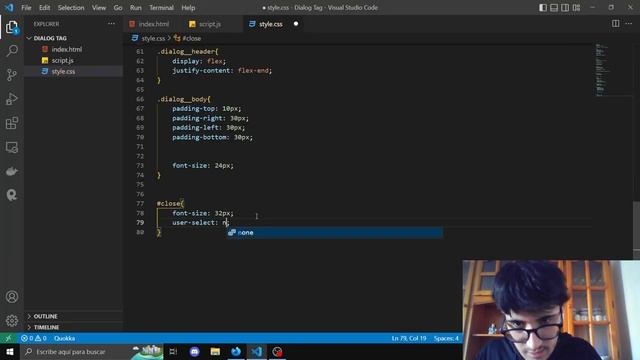Open File Explorer from the taskbar
The height and width of the screenshot is (360, 640).
point(216,351)
